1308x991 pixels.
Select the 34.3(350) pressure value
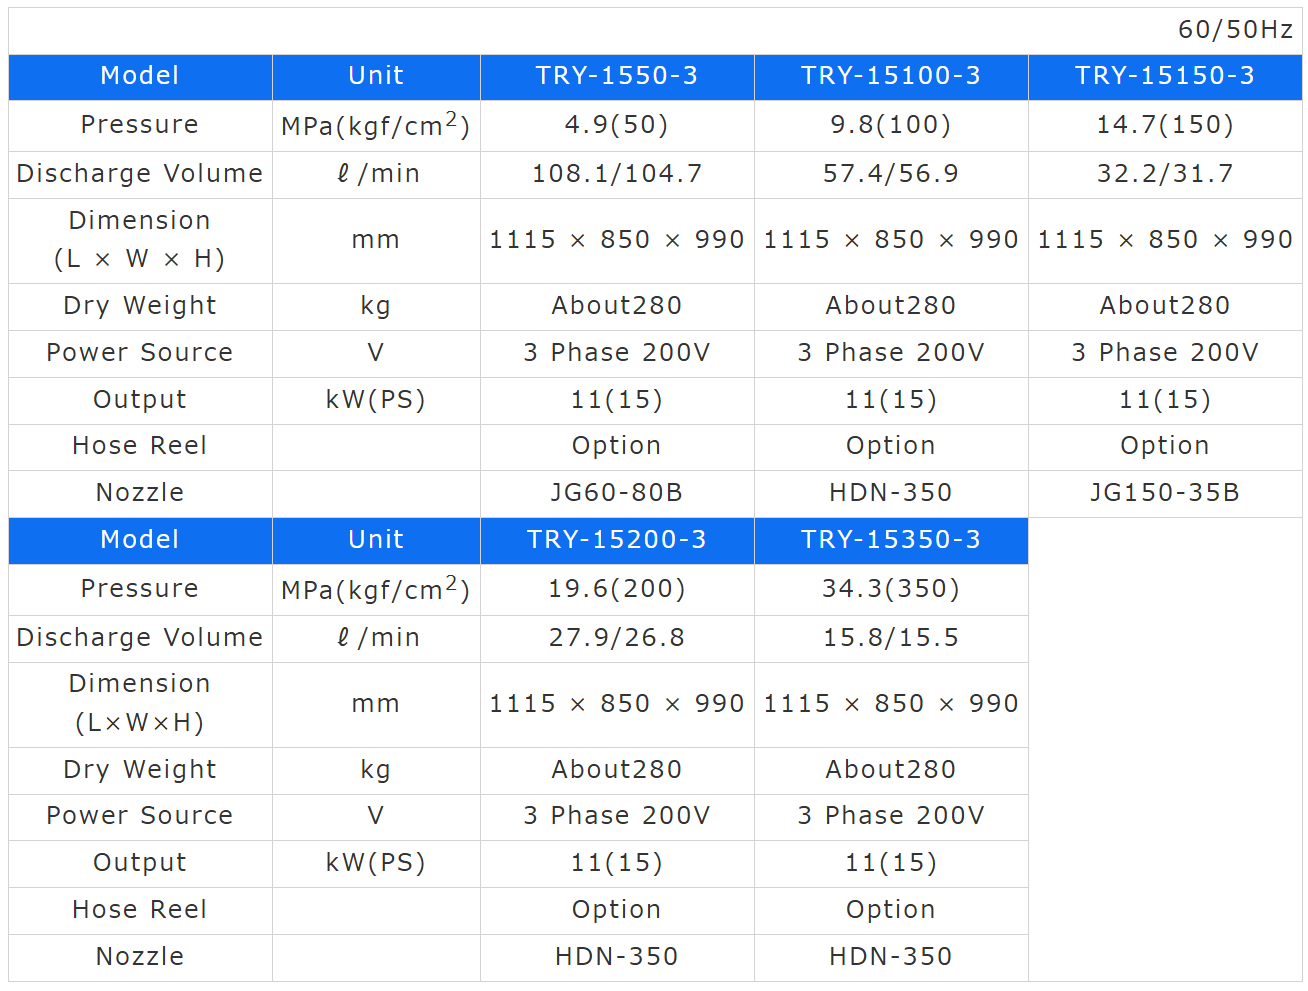pyautogui.click(x=890, y=589)
